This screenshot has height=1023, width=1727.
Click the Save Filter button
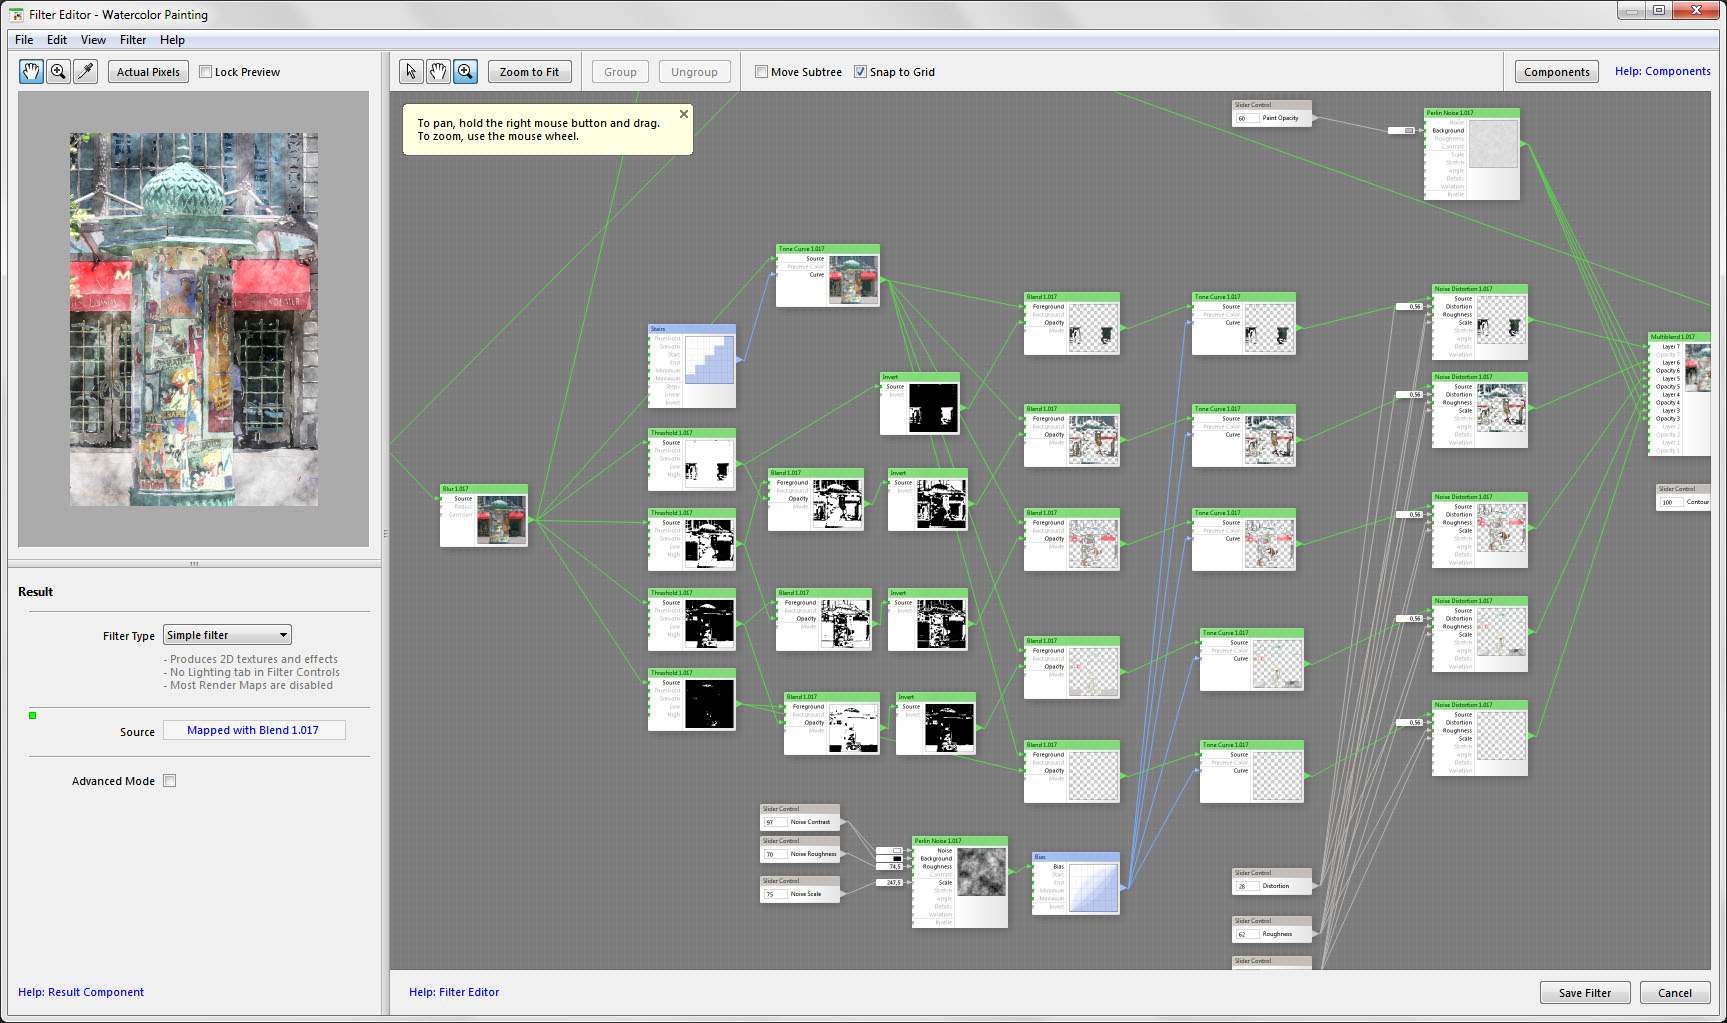1585,993
